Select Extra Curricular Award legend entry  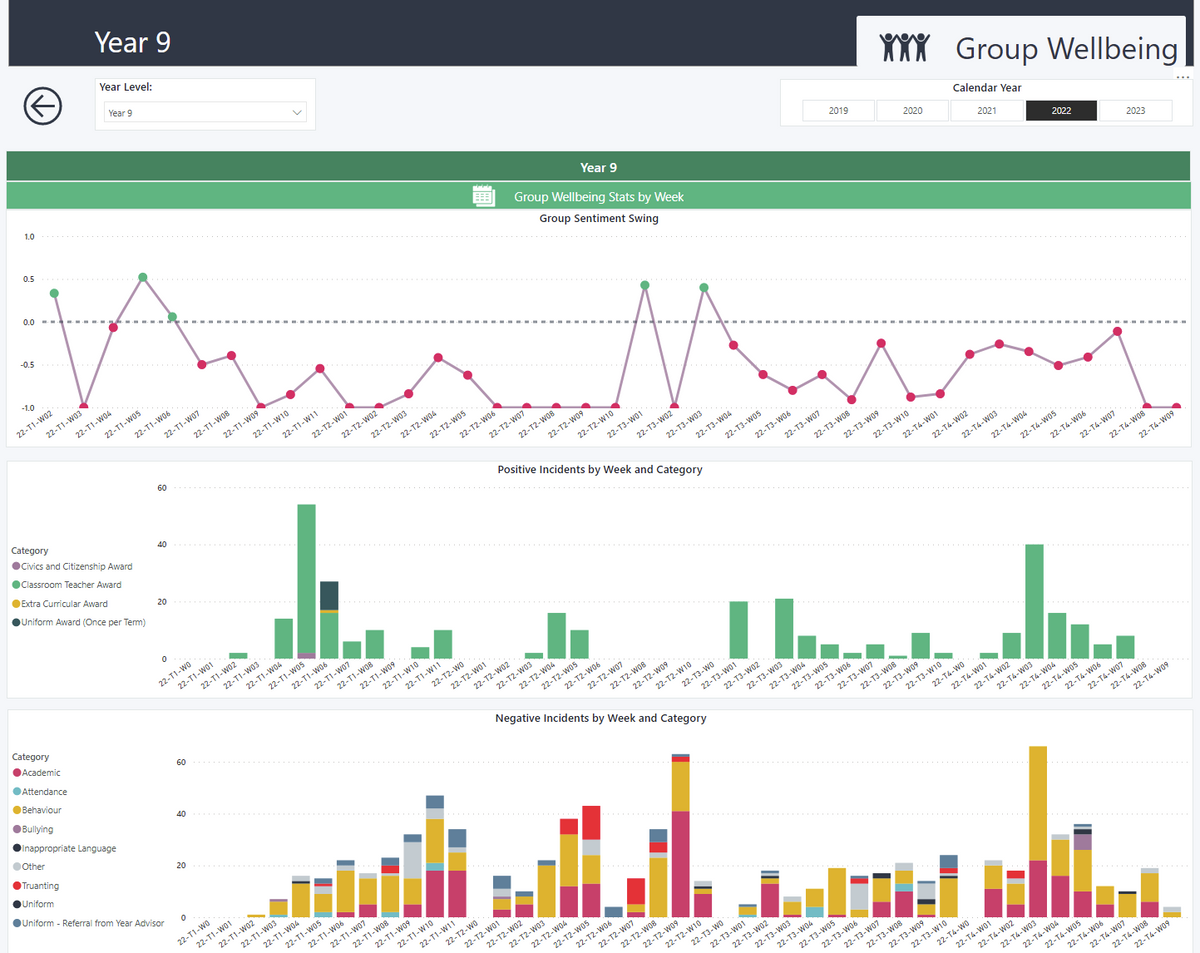coord(70,604)
